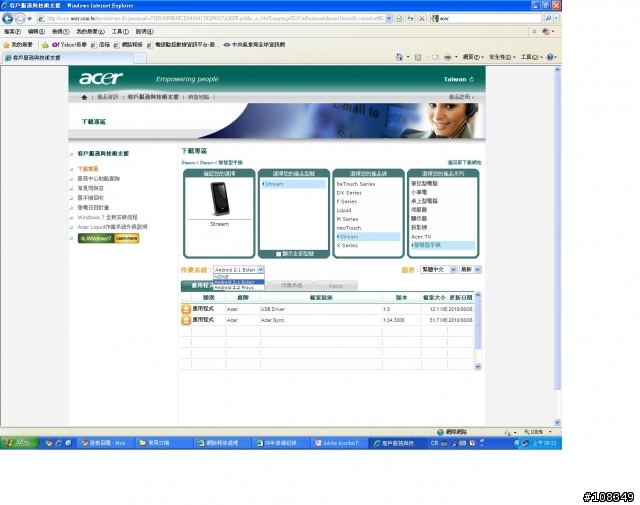Select Acer TV in product category list
The height and width of the screenshot is (505, 640).
tap(421, 237)
